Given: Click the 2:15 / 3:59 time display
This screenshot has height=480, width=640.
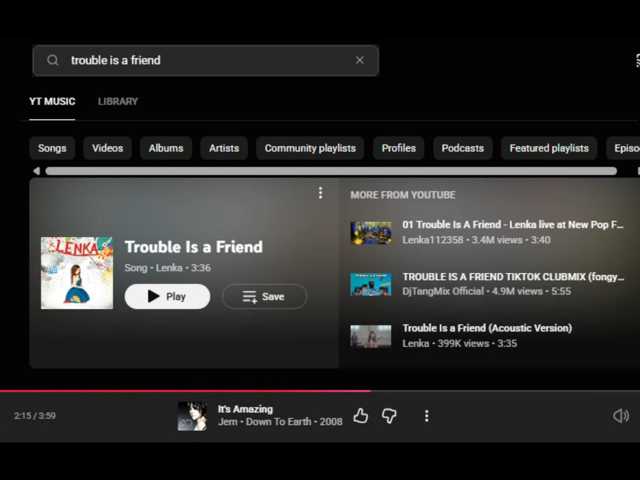Looking at the screenshot, I should [35, 416].
